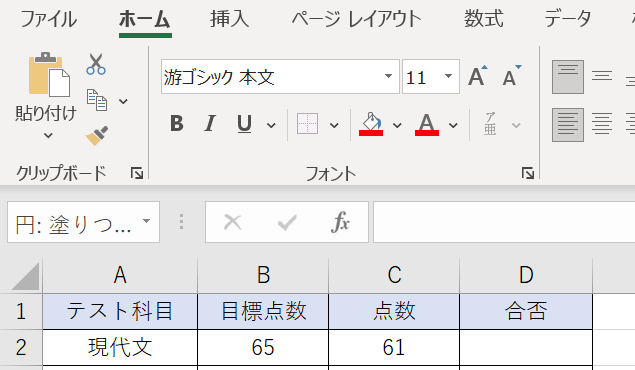The image size is (635, 370).
Task: Select the Format Painter brush icon
Action: 97,136
